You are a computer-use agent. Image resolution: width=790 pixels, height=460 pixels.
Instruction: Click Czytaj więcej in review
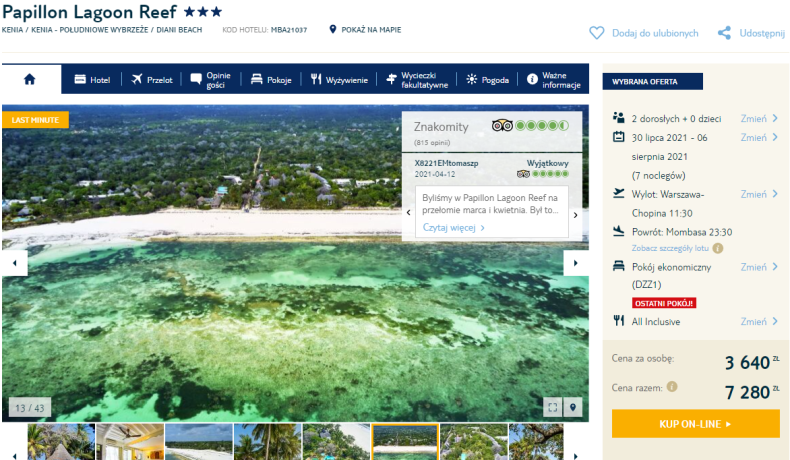(453, 228)
